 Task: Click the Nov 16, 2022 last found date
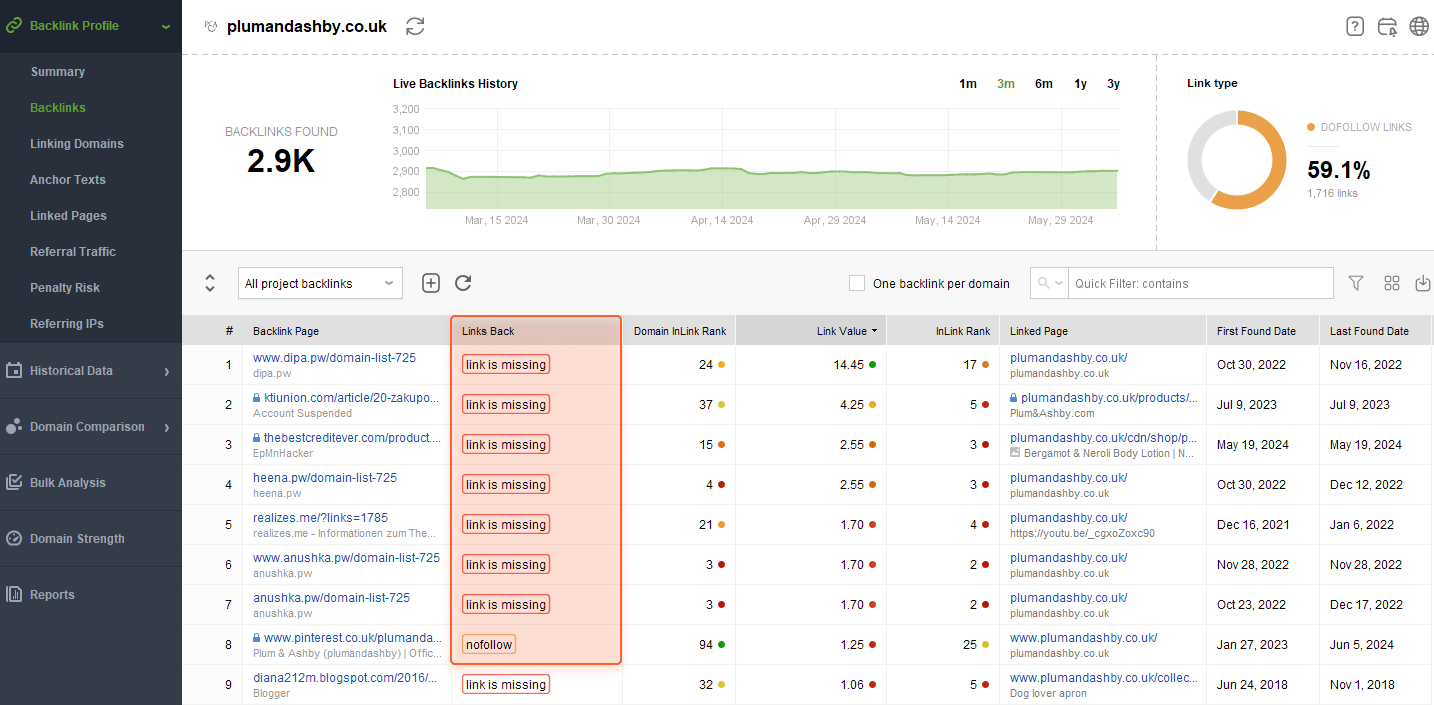[x=1366, y=365]
